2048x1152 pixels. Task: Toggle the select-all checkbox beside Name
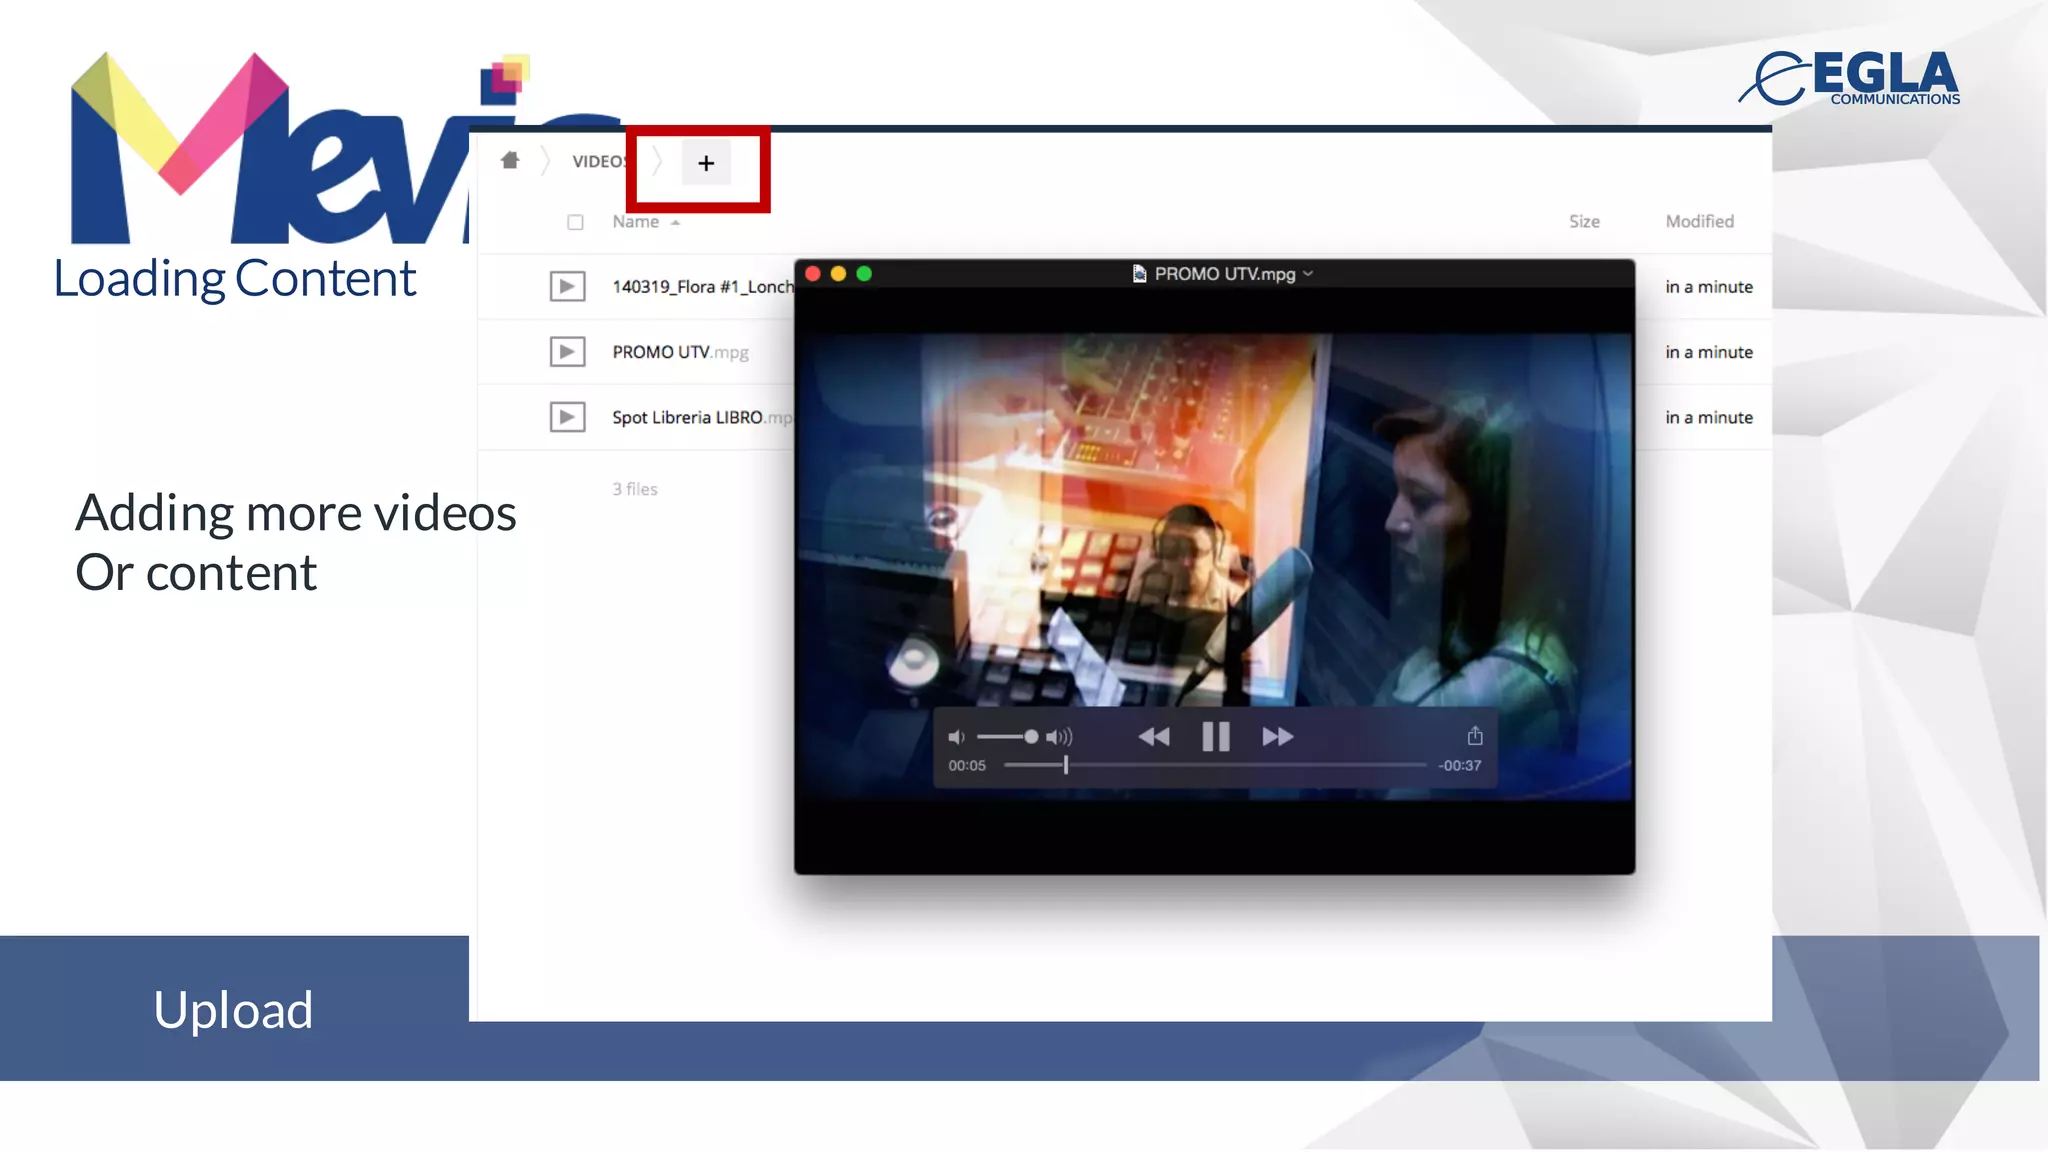tap(575, 222)
